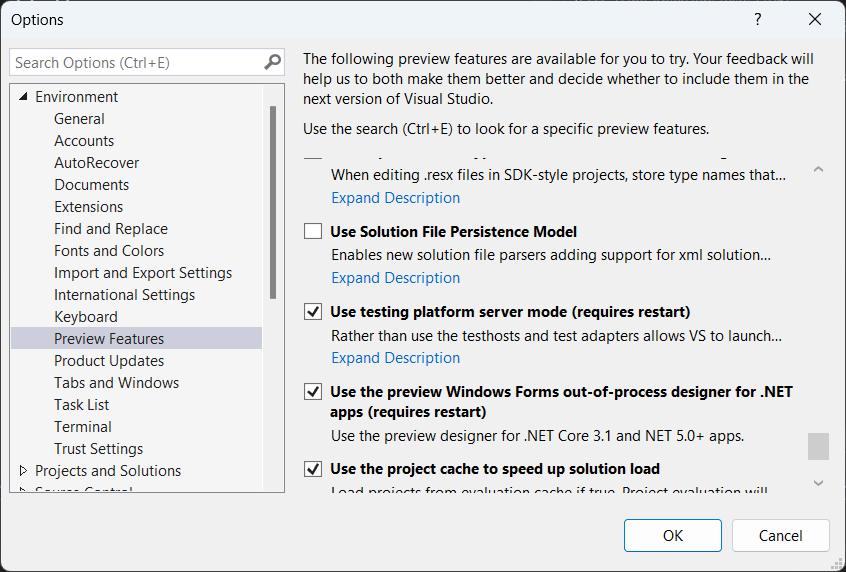This screenshot has height=572, width=846.
Task: Click the preview features scroll down arrow
Action: pos(818,483)
